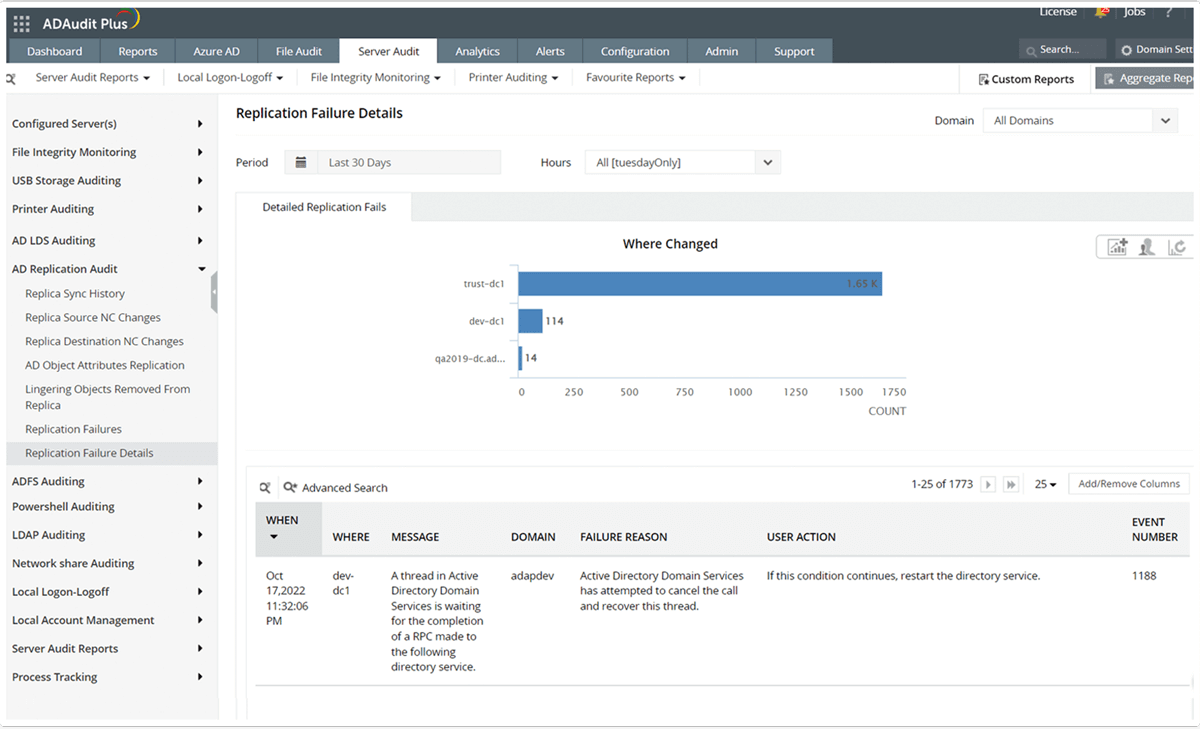Open the Hours dropdown
The width and height of the screenshot is (1200, 729).
[682, 162]
